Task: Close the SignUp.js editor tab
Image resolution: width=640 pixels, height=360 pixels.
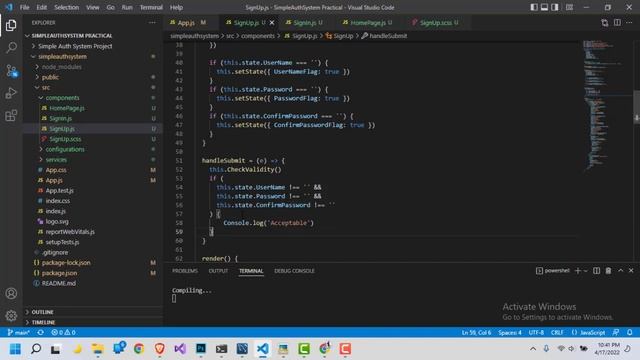Action: point(272,23)
